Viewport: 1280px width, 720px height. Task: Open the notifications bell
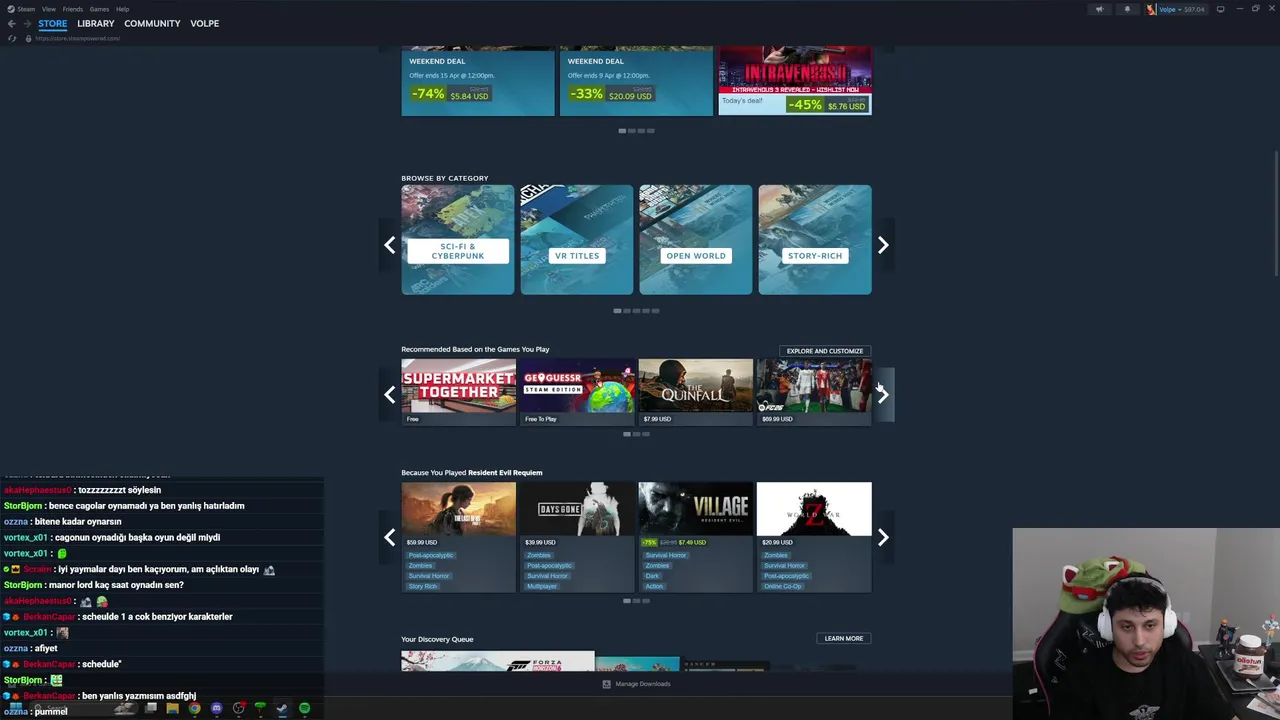coord(1127,9)
